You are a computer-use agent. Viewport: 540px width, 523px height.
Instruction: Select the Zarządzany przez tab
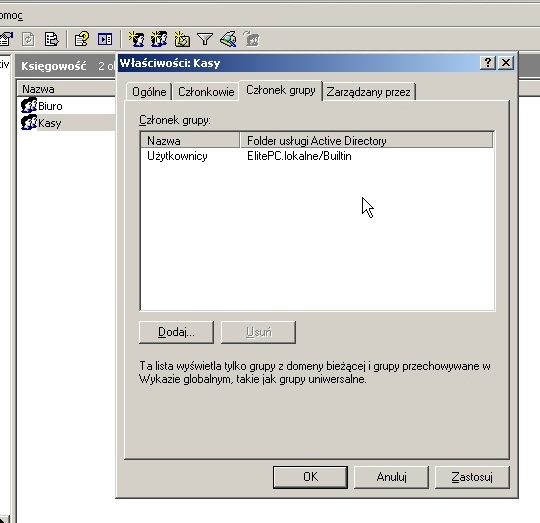pos(368,92)
